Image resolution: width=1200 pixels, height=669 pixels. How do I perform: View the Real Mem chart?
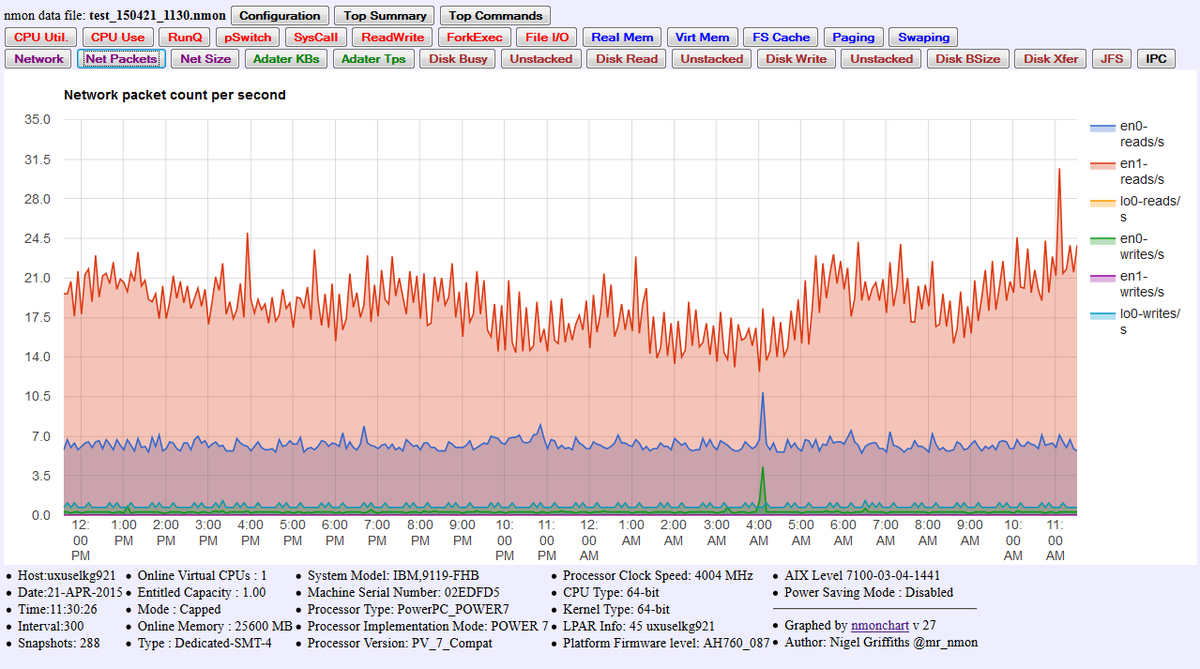pyautogui.click(x=622, y=37)
